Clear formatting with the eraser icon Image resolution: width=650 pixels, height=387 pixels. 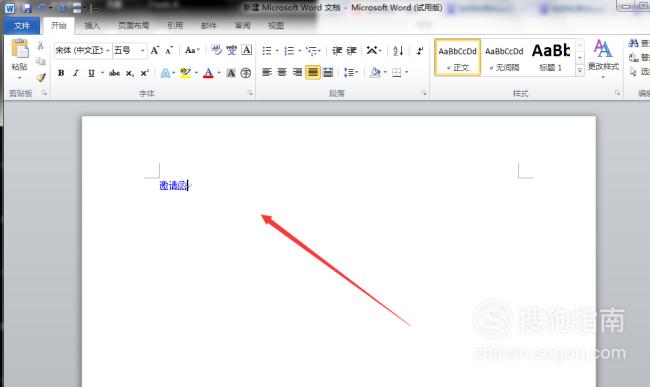pyautogui.click(x=217, y=51)
